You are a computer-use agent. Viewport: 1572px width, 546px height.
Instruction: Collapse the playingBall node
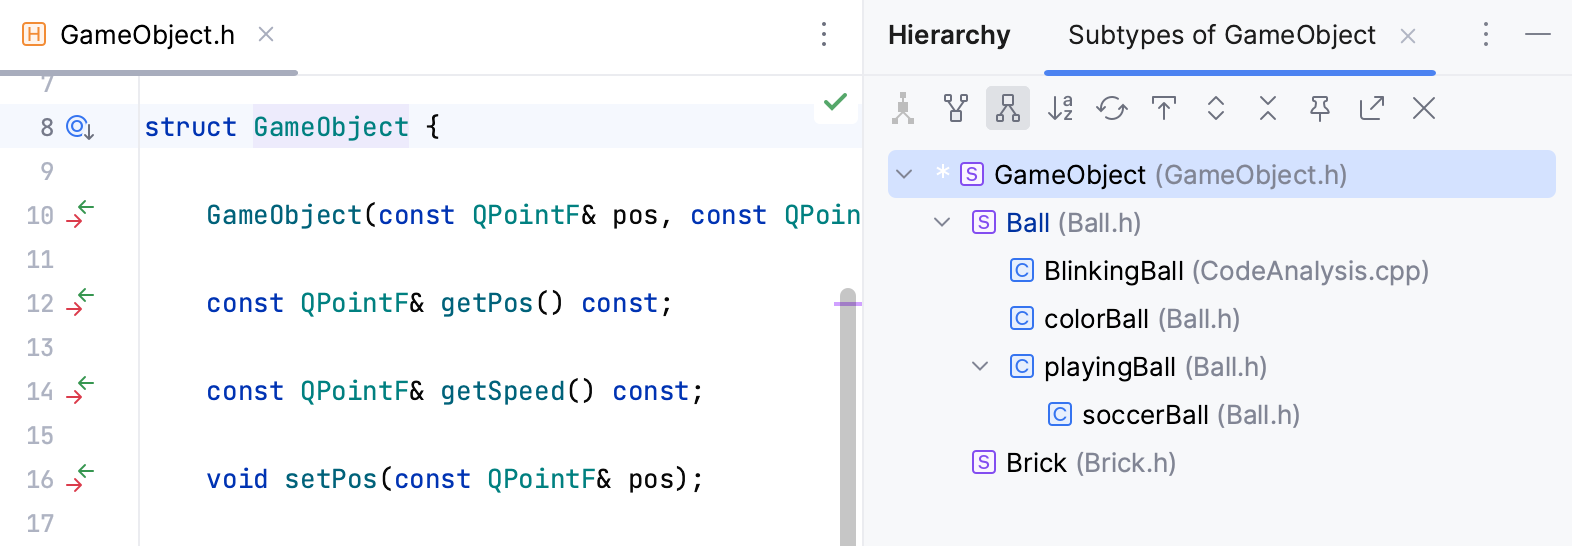[x=980, y=367]
